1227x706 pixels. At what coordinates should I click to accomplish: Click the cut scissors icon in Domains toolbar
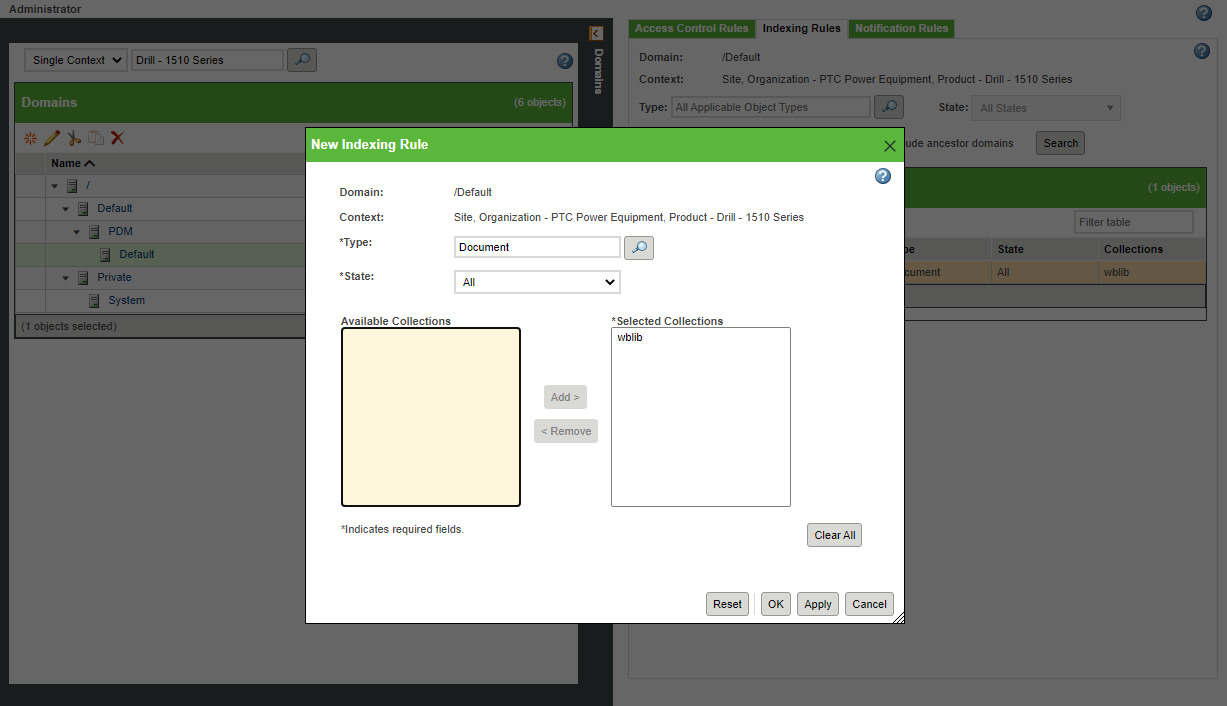(x=74, y=138)
